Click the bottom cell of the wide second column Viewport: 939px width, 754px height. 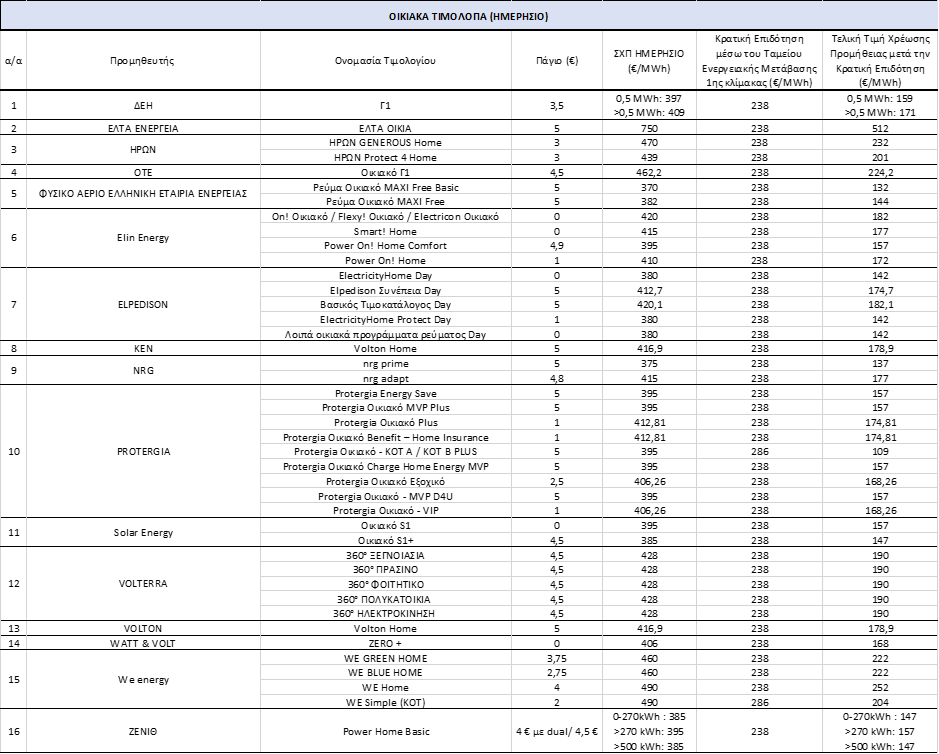coord(143,731)
